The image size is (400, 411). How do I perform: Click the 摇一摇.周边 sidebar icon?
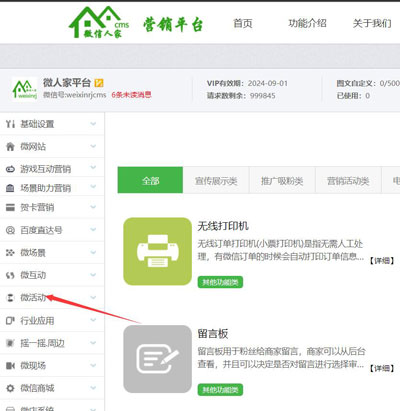point(10,343)
